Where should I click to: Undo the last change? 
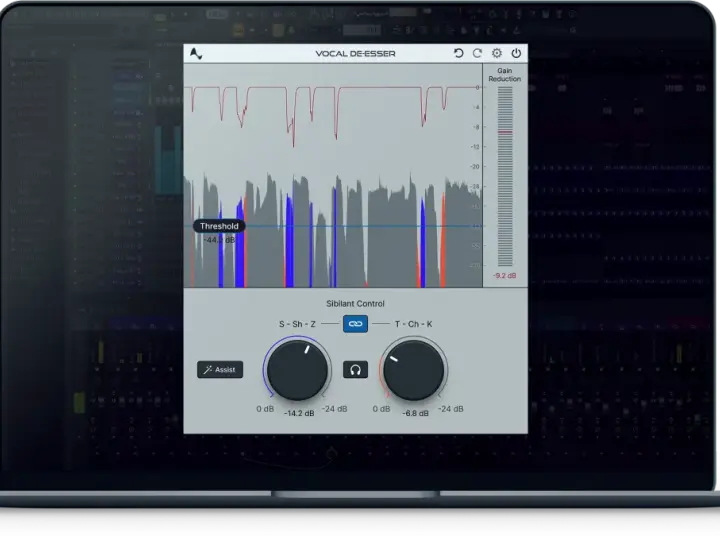point(458,53)
